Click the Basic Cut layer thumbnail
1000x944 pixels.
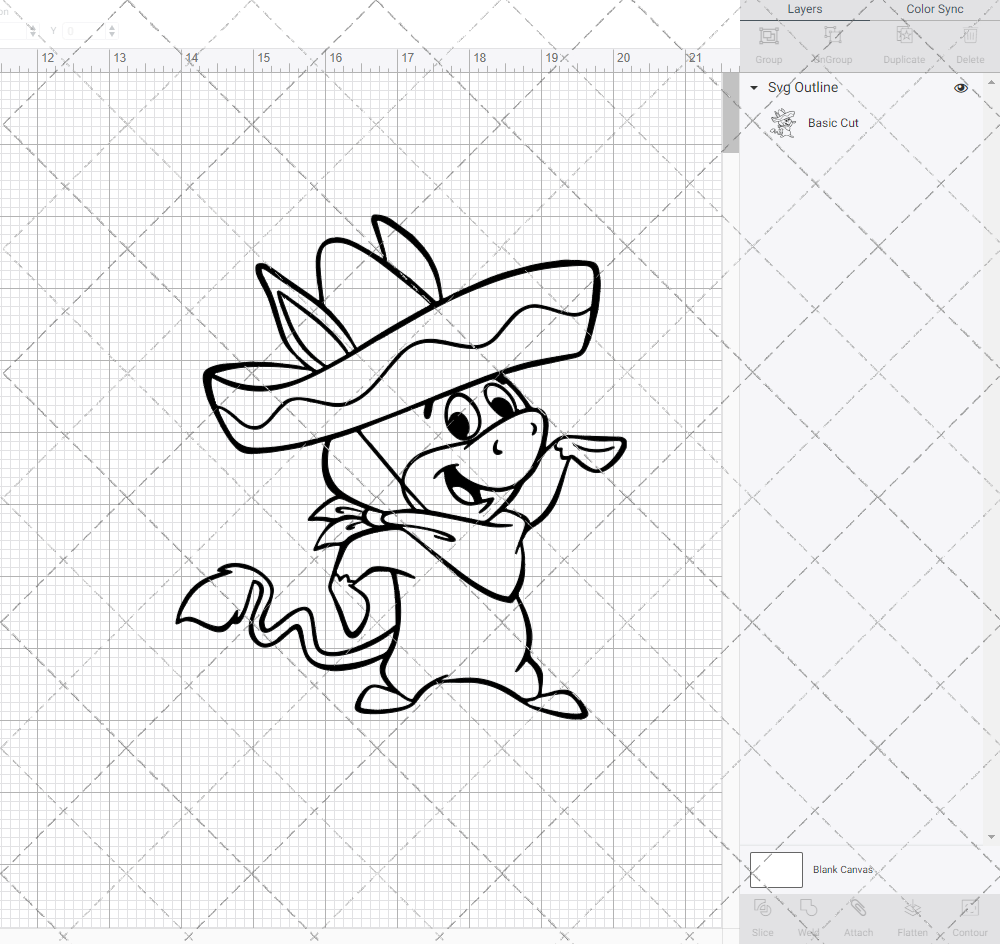[x=784, y=122]
